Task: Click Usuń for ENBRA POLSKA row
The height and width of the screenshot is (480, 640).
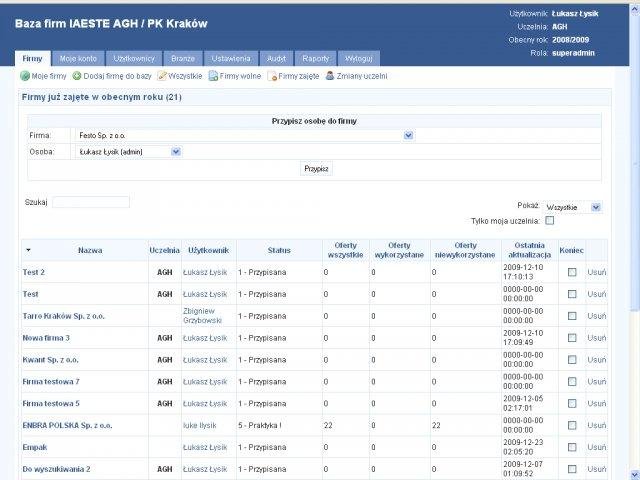Action: (x=597, y=425)
